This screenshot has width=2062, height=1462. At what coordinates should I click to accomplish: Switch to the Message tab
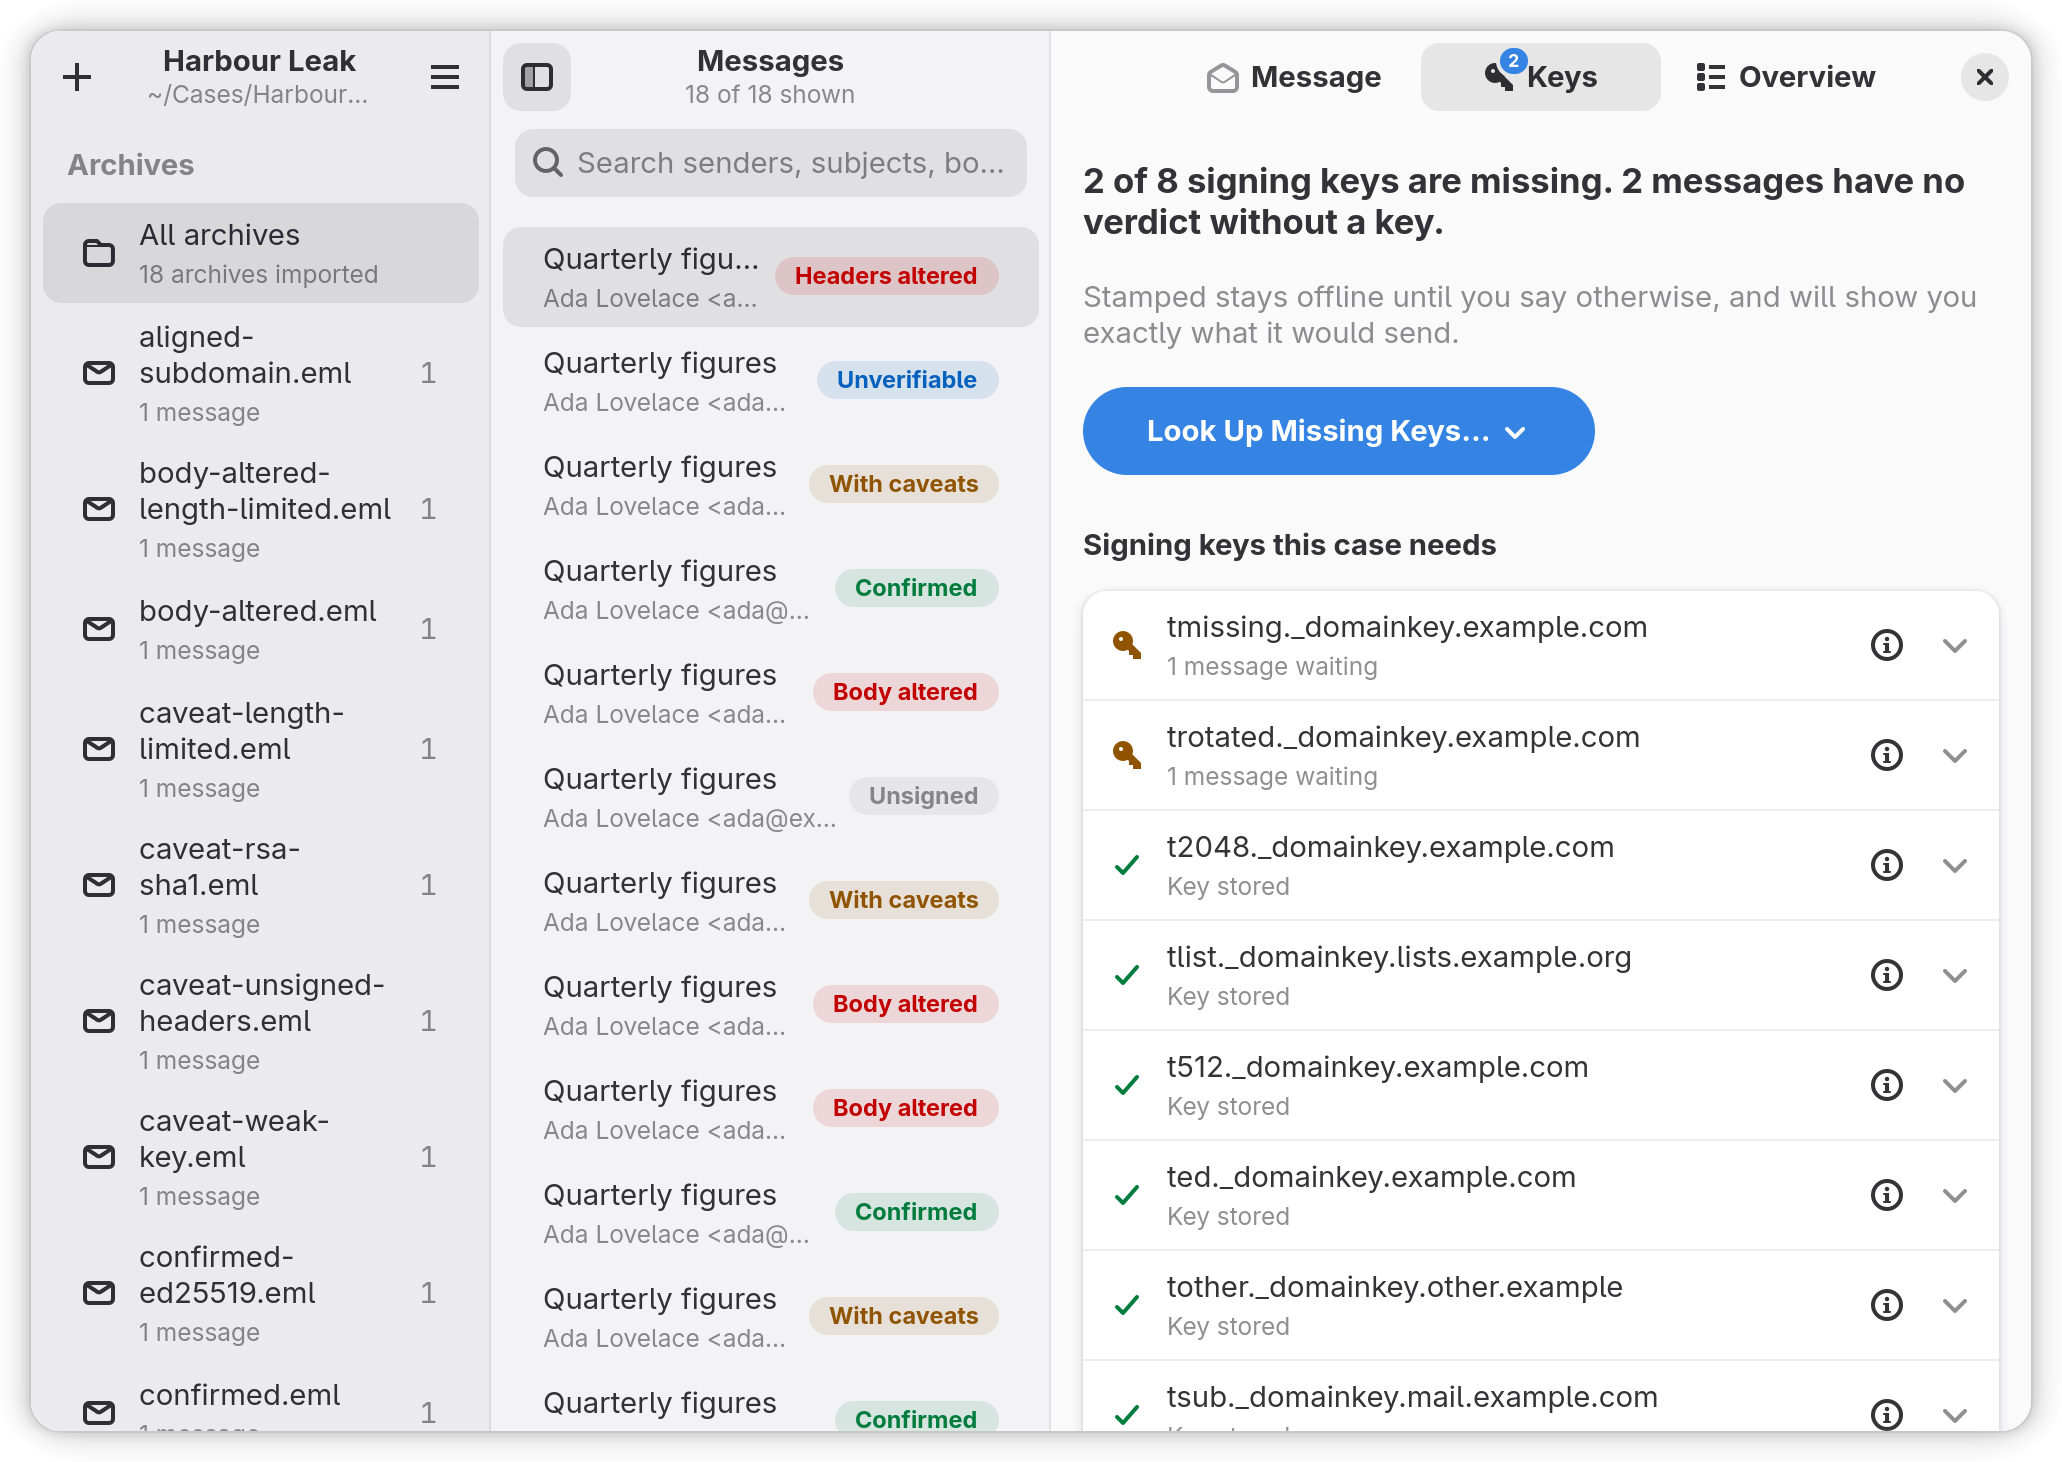pos(1293,77)
